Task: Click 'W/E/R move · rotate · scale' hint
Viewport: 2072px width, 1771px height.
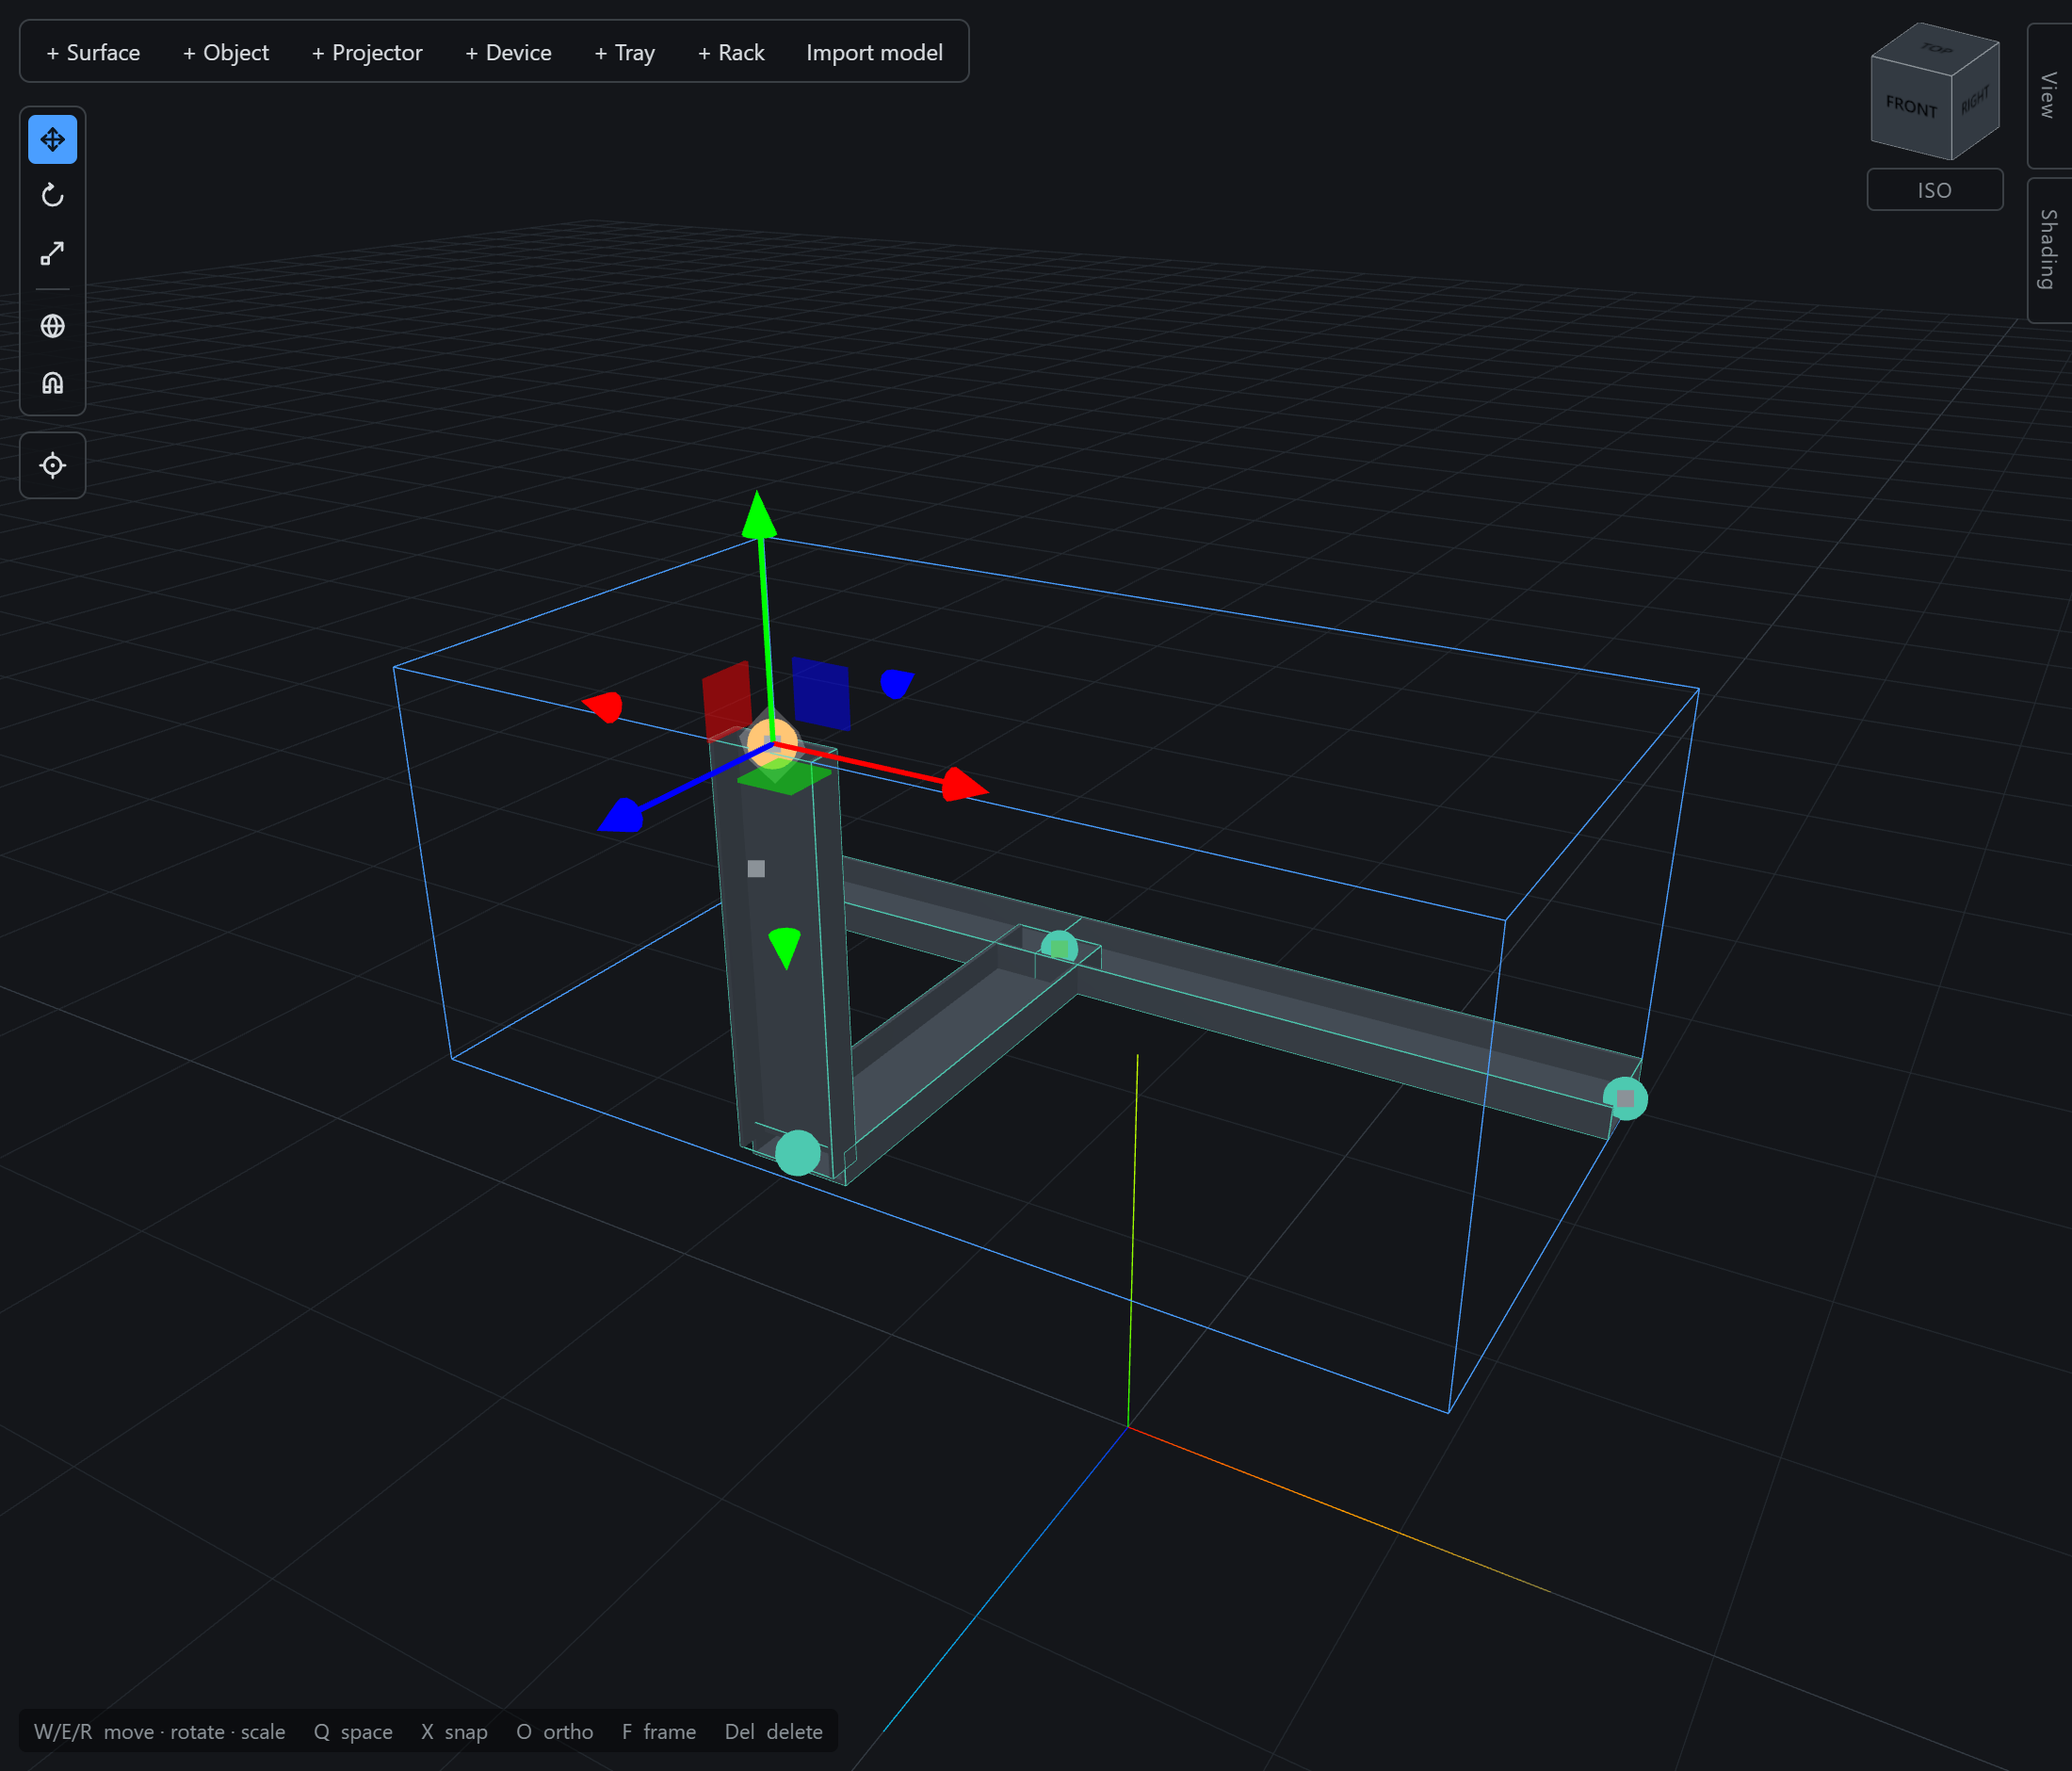Action: (x=160, y=1731)
